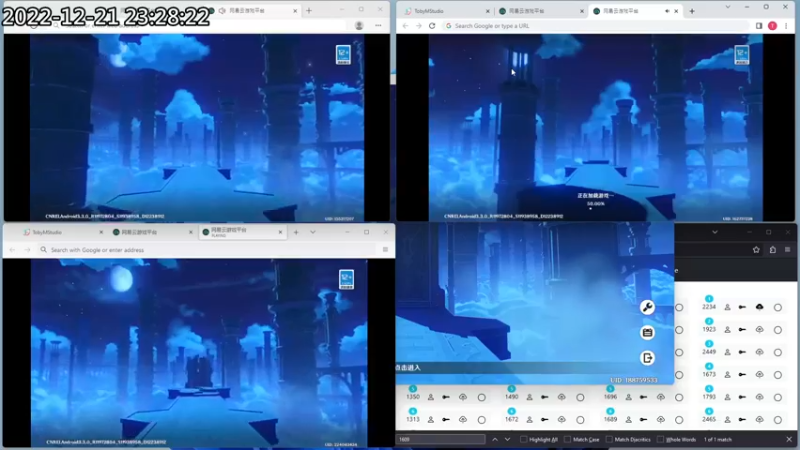This screenshot has height=450, width=800.
Task: Click the find-in-page search field
Action: point(441,439)
